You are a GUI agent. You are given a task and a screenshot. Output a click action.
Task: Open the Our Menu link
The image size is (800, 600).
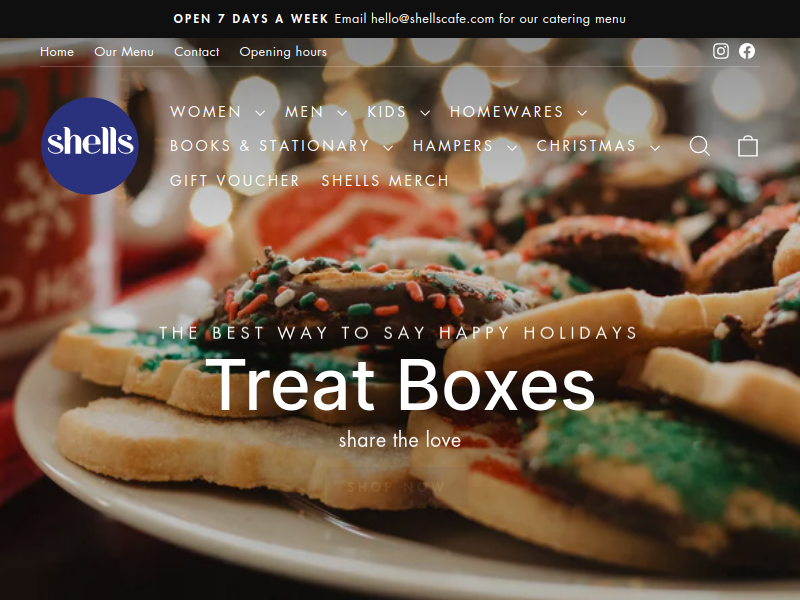point(124,52)
